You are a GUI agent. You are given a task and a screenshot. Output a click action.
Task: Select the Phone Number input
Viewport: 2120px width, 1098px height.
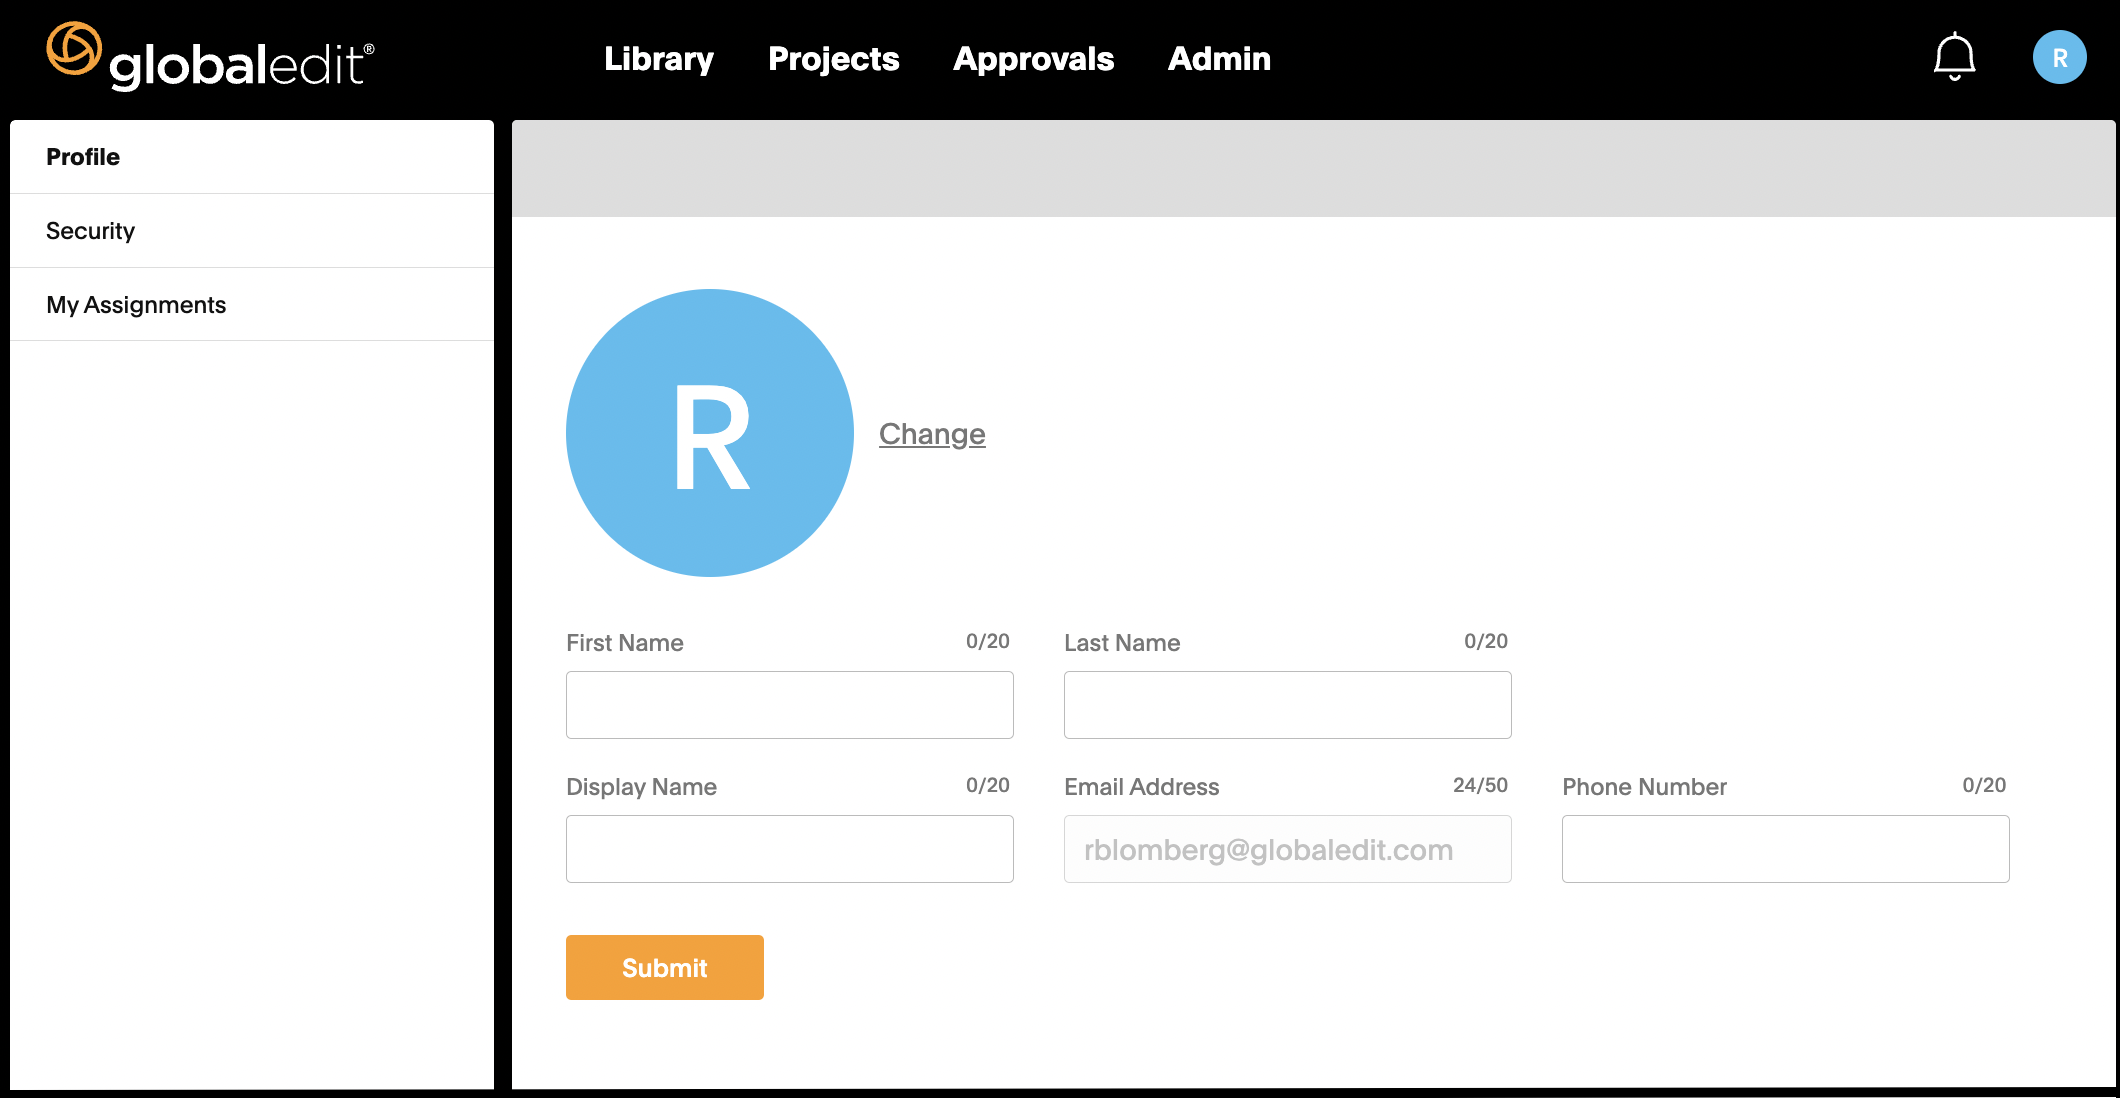click(x=1786, y=849)
